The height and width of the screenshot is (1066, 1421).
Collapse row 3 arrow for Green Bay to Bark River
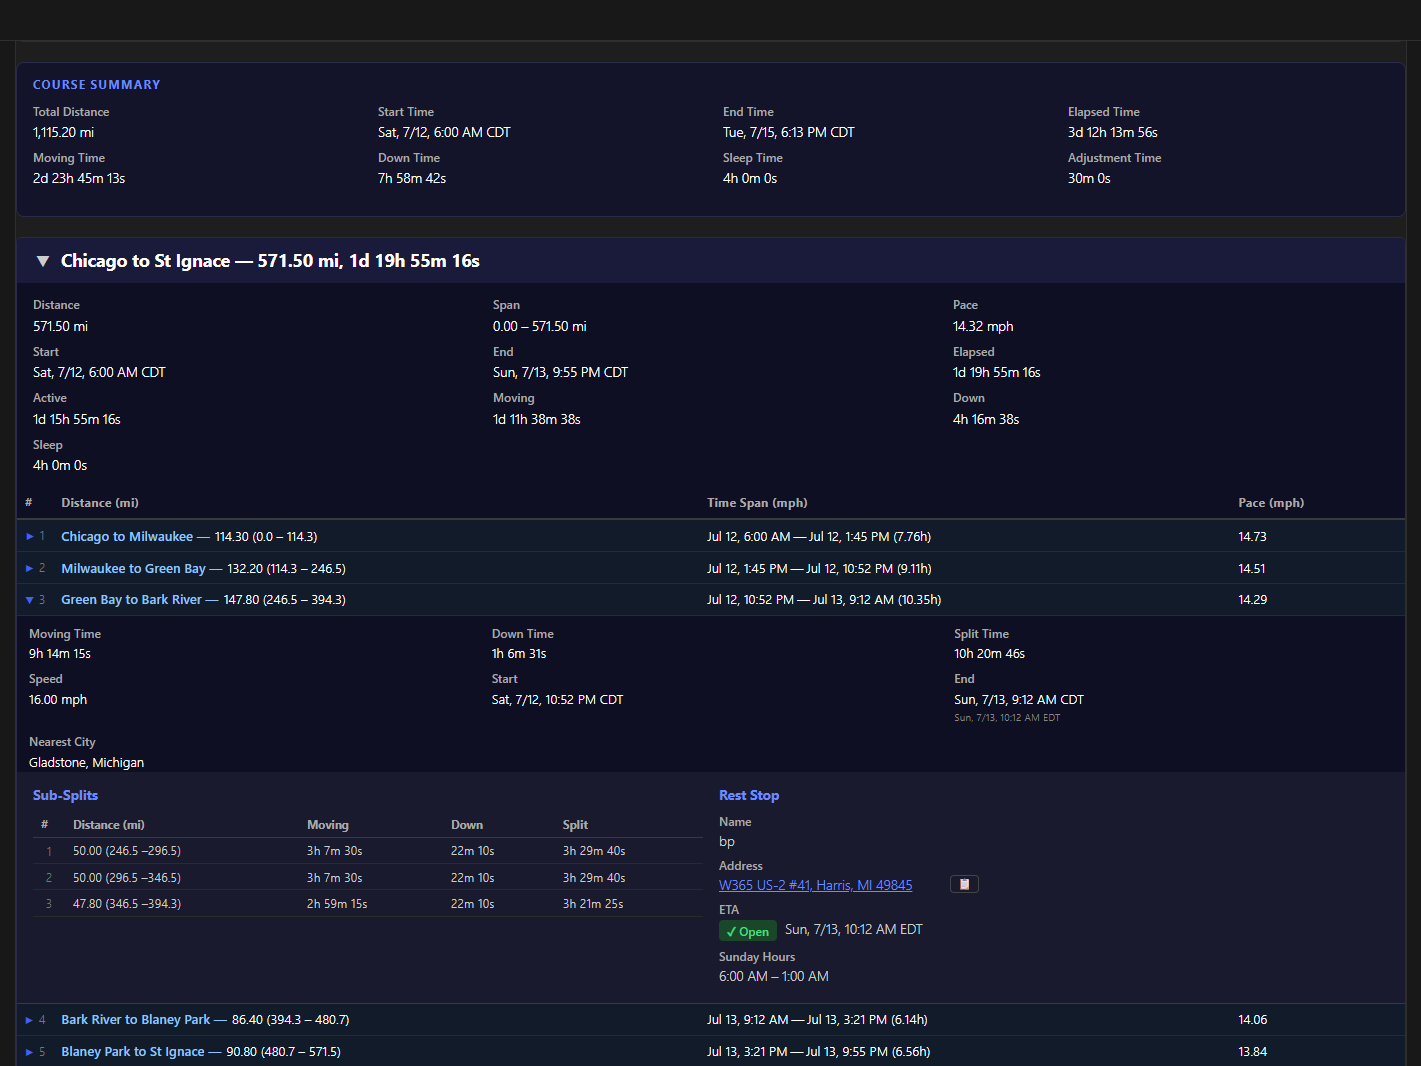point(30,600)
